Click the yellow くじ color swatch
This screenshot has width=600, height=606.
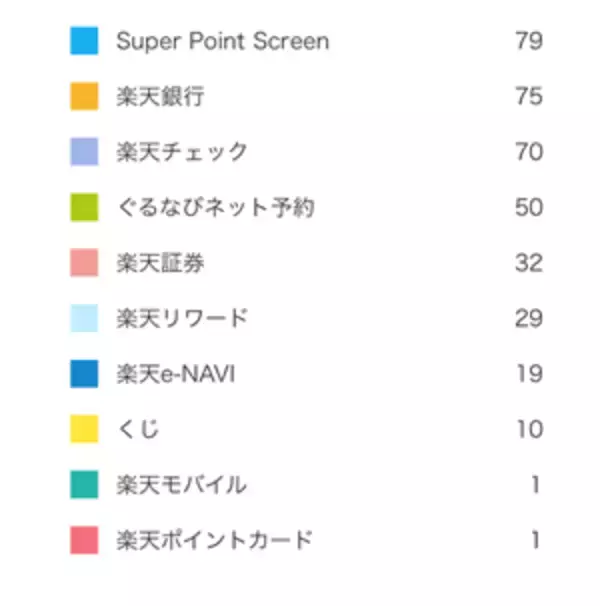click(84, 430)
